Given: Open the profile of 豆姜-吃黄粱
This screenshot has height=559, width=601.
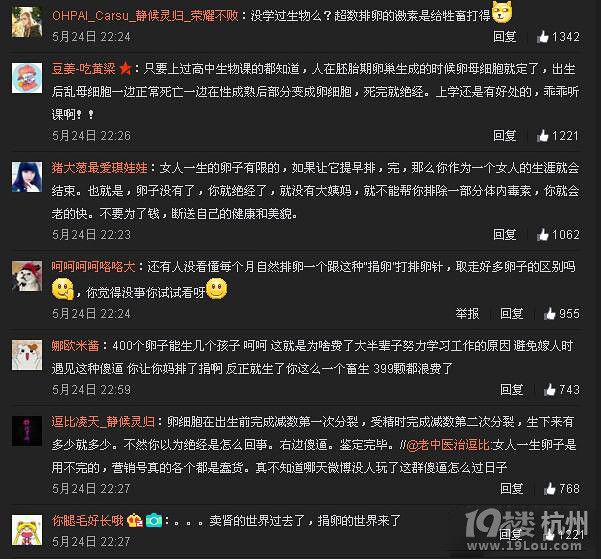Looking at the screenshot, I should coord(84,69).
